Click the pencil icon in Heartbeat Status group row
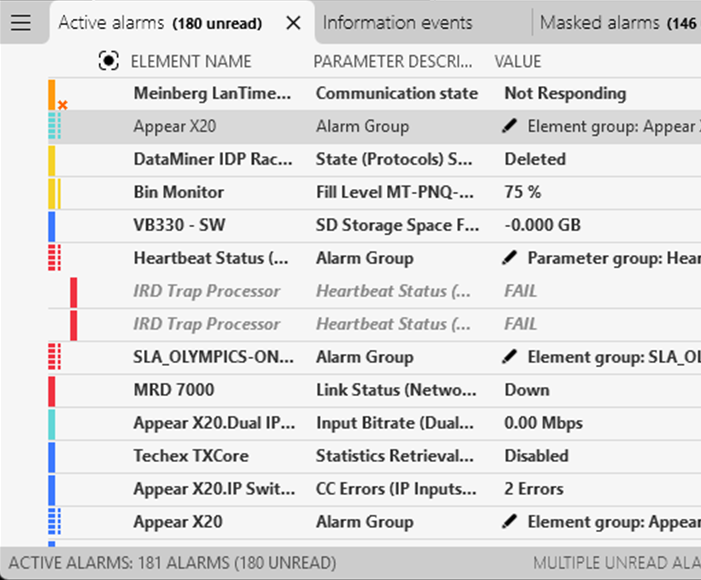 click(509, 258)
